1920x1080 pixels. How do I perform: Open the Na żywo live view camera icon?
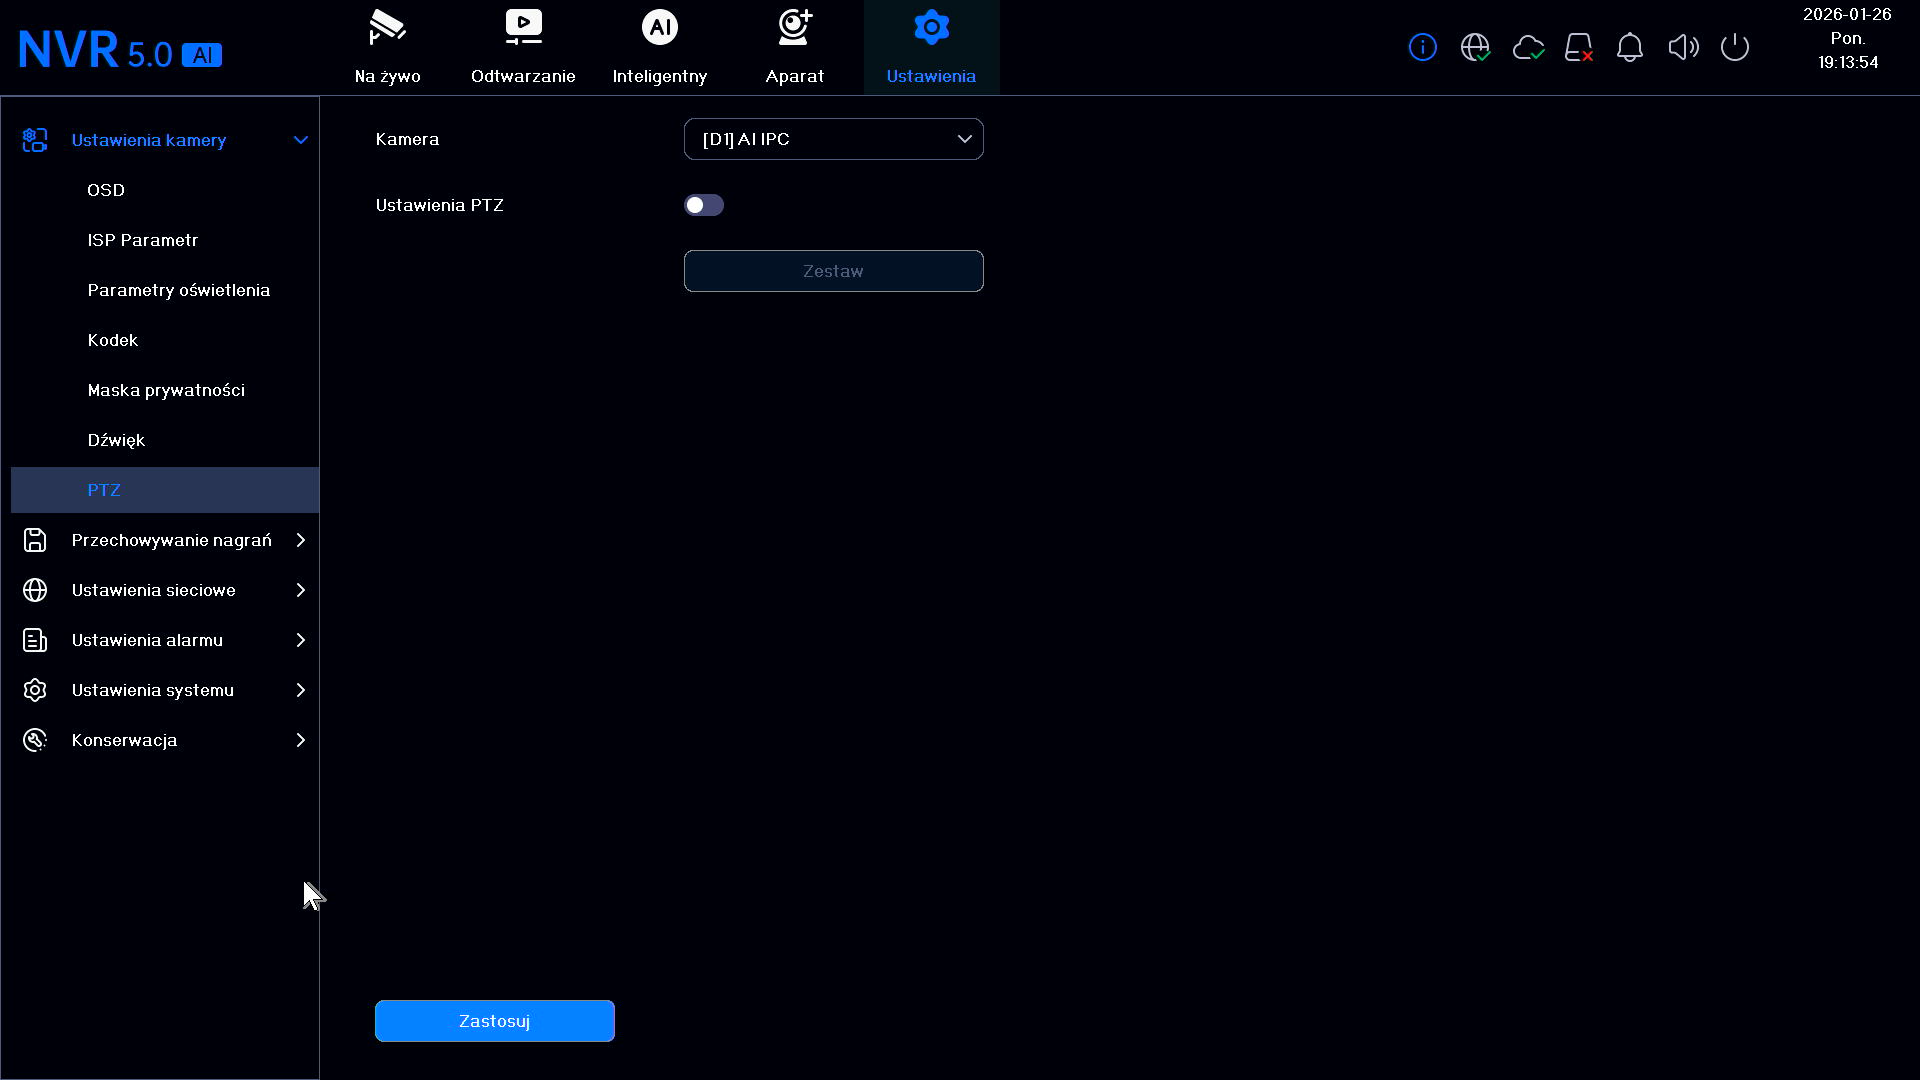click(x=387, y=28)
